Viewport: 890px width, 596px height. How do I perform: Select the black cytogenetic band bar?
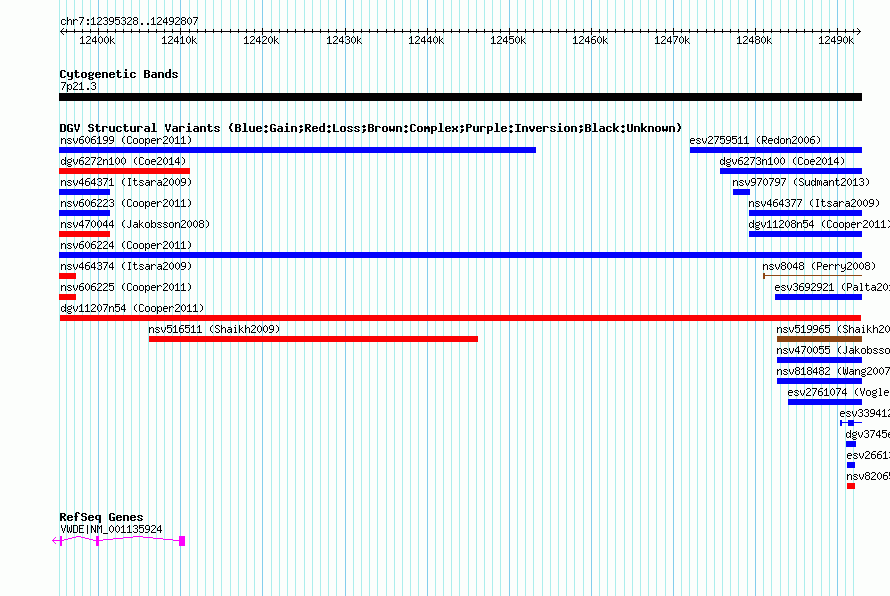460,97
